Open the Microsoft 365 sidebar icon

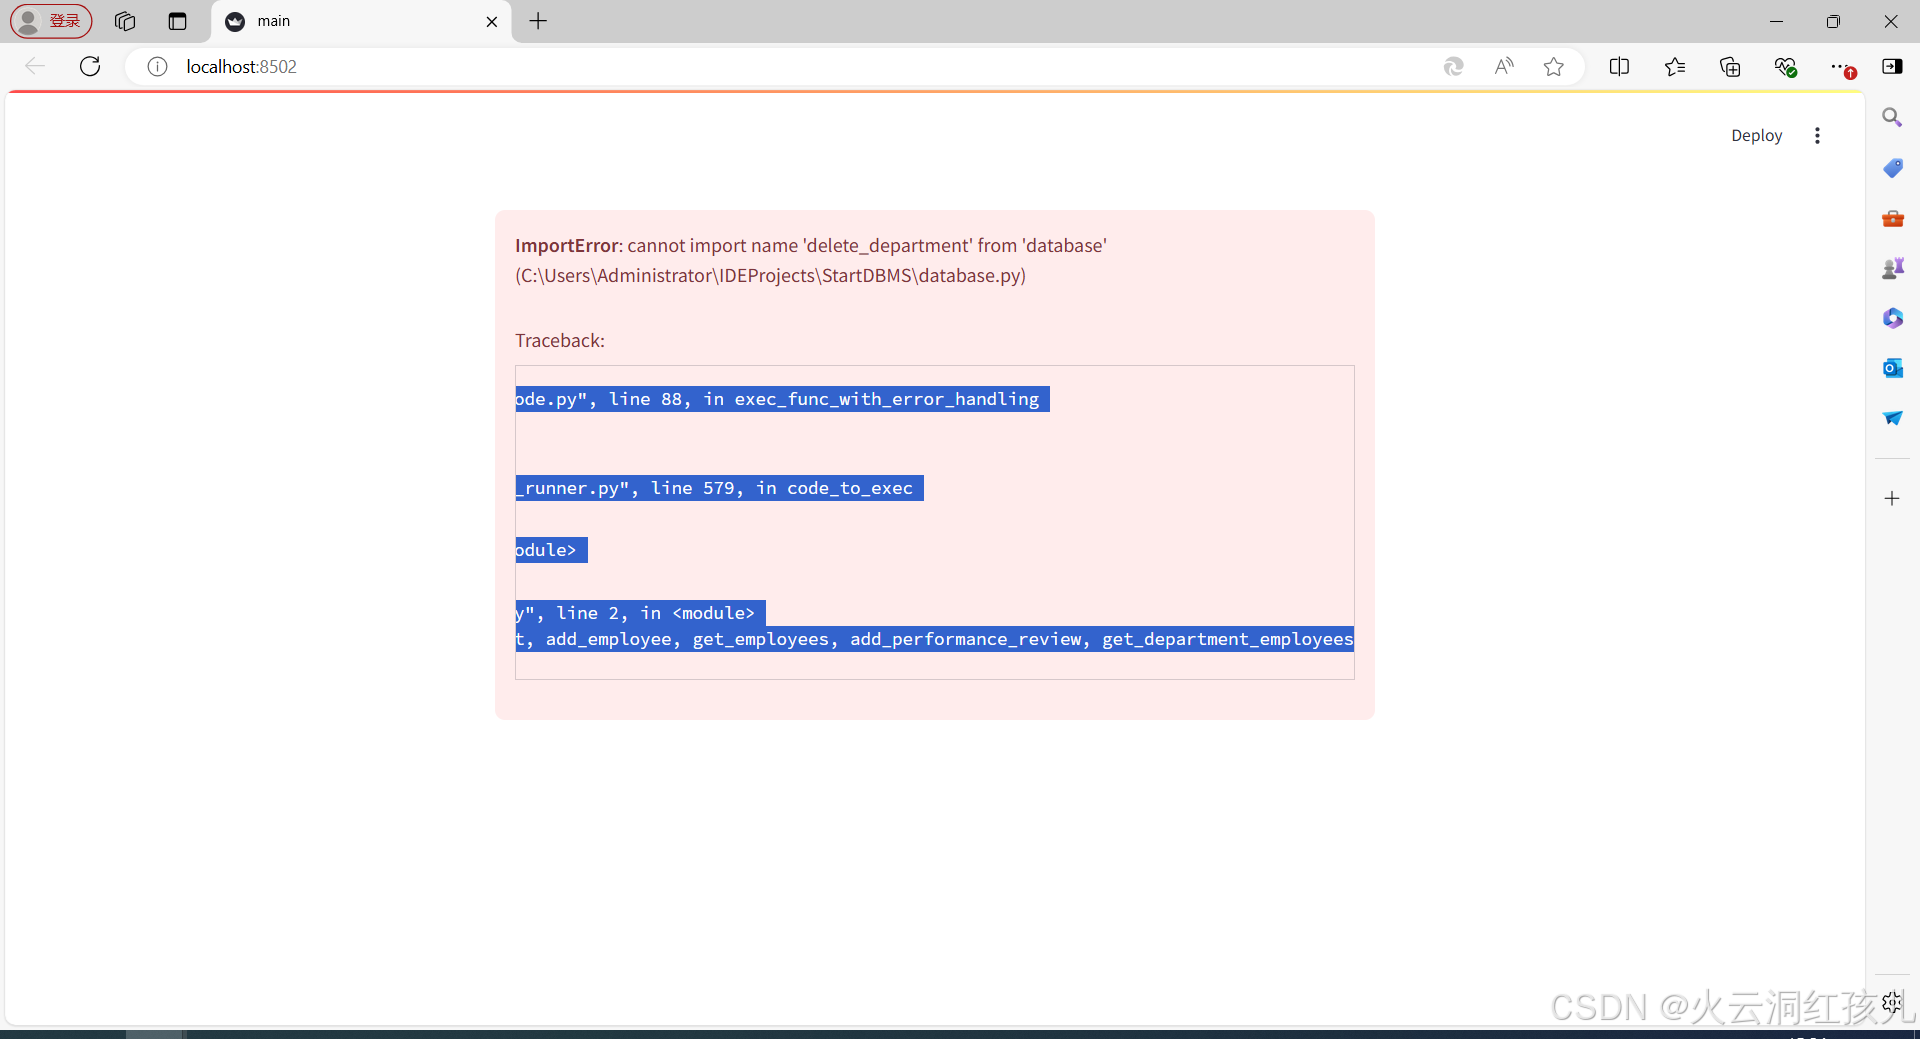coord(1893,317)
